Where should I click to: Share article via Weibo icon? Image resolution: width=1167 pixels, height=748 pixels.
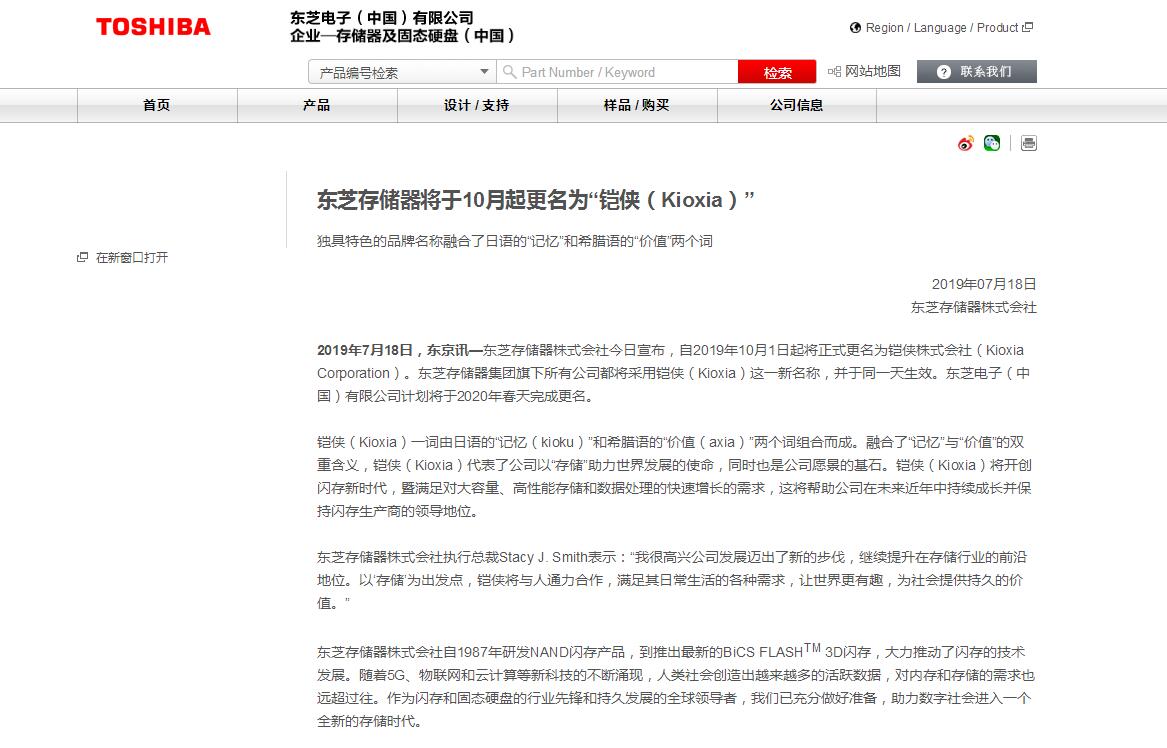(965, 143)
